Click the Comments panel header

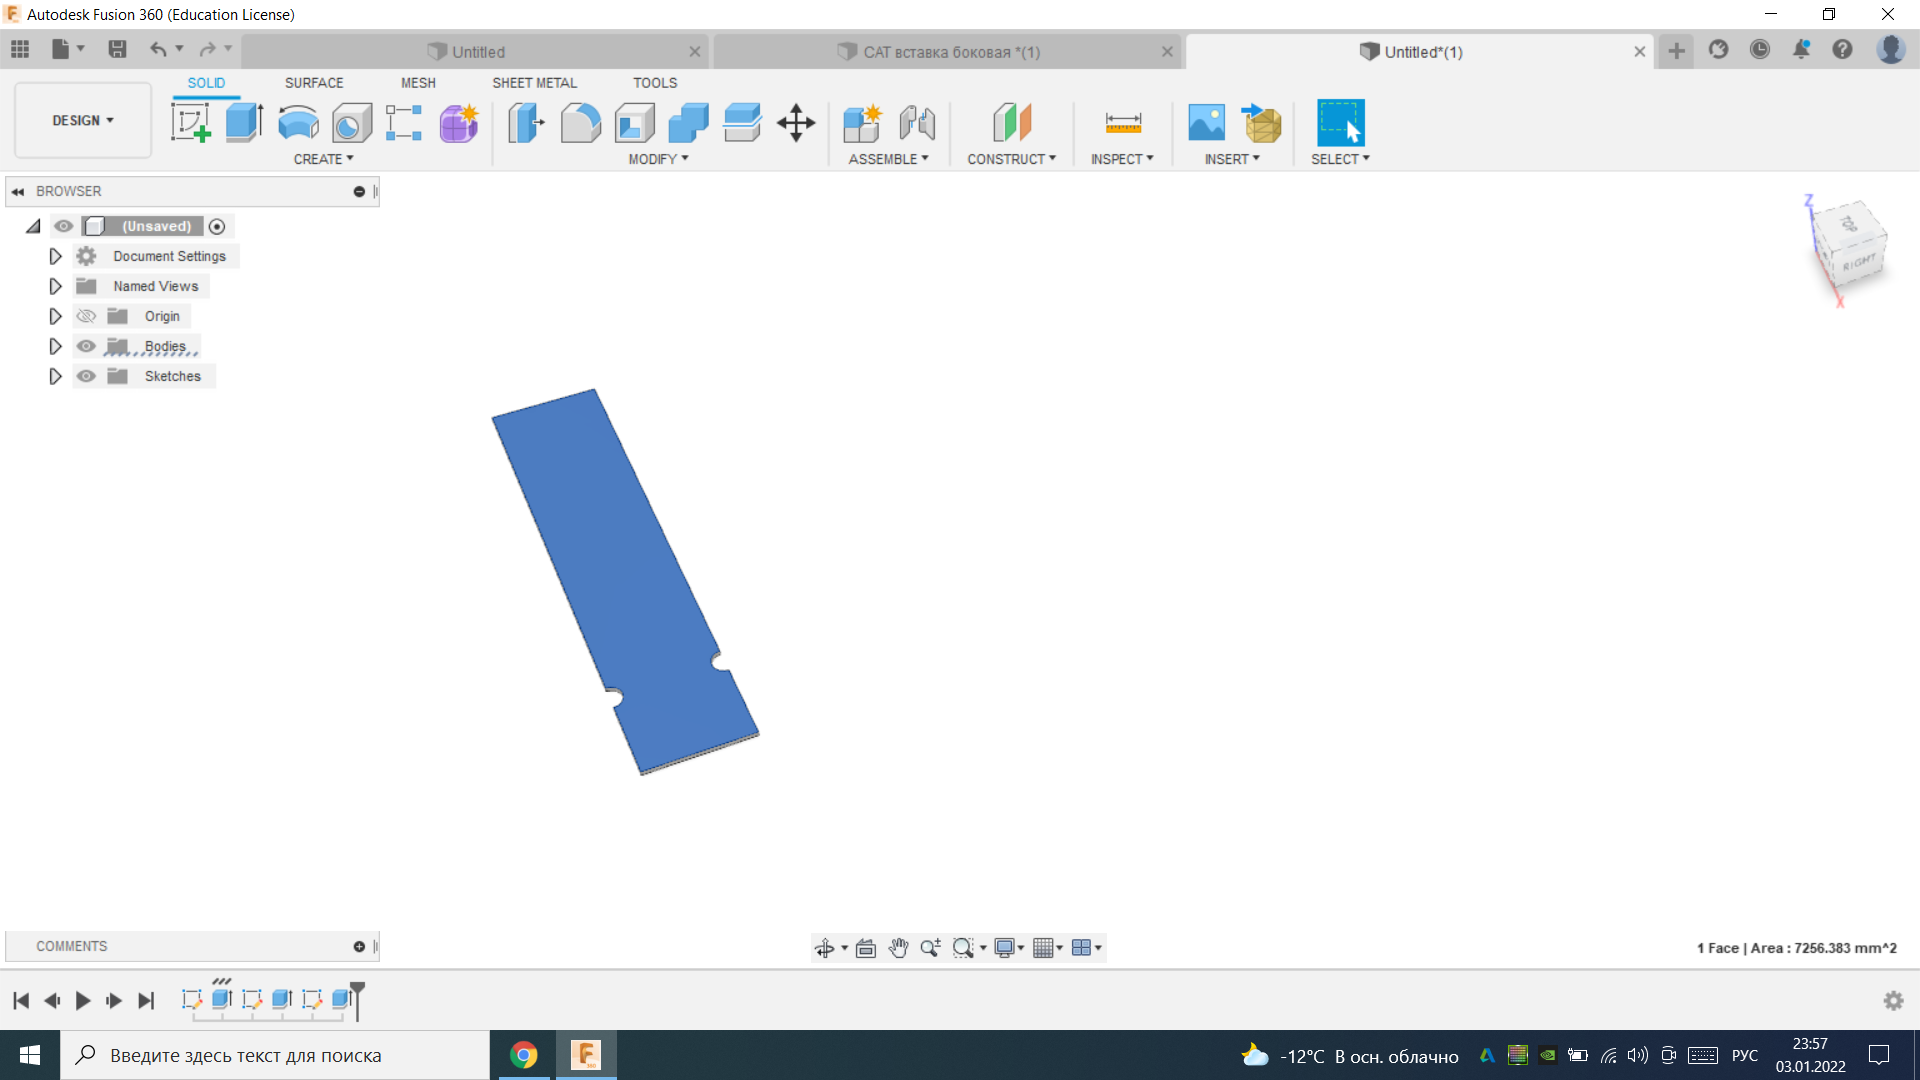point(71,946)
